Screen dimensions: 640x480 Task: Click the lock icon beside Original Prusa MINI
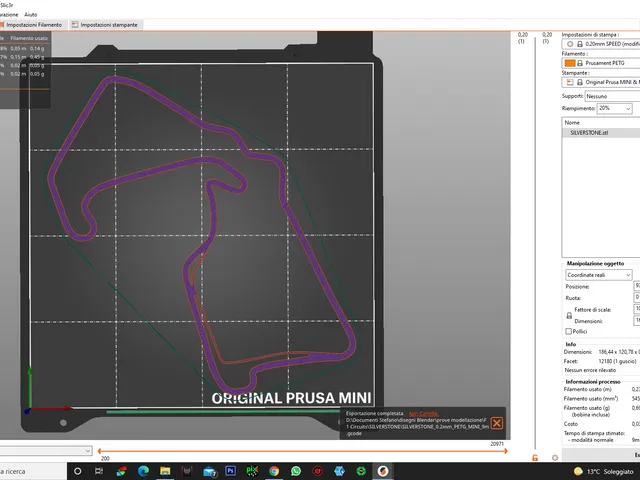tap(580, 82)
